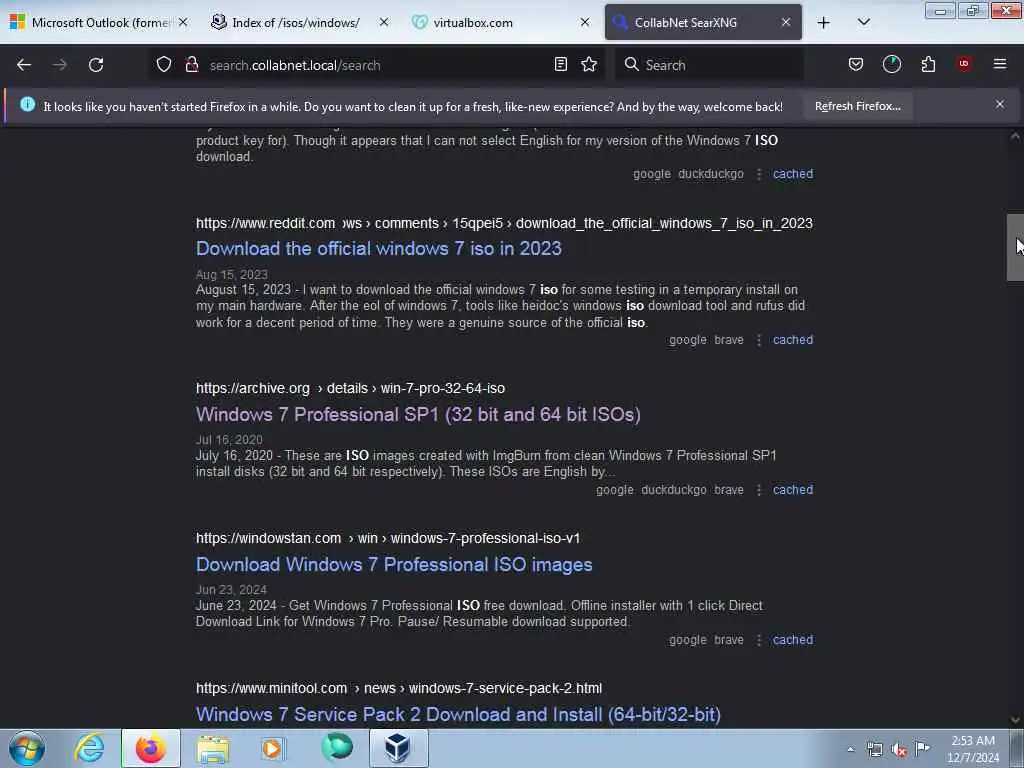
Task: Open site security padlock info
Action: tap(191, 65)
